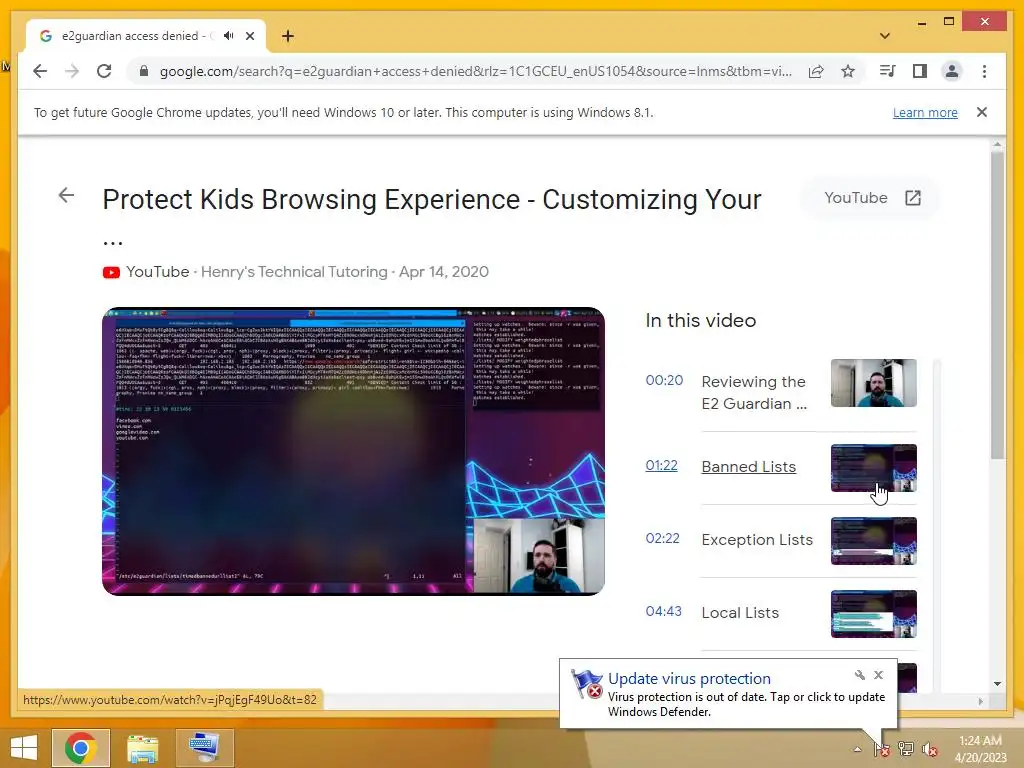This screenshot has height=768, width=1024.
Task: Open media controls icon in toolbar
Action: 888,71
